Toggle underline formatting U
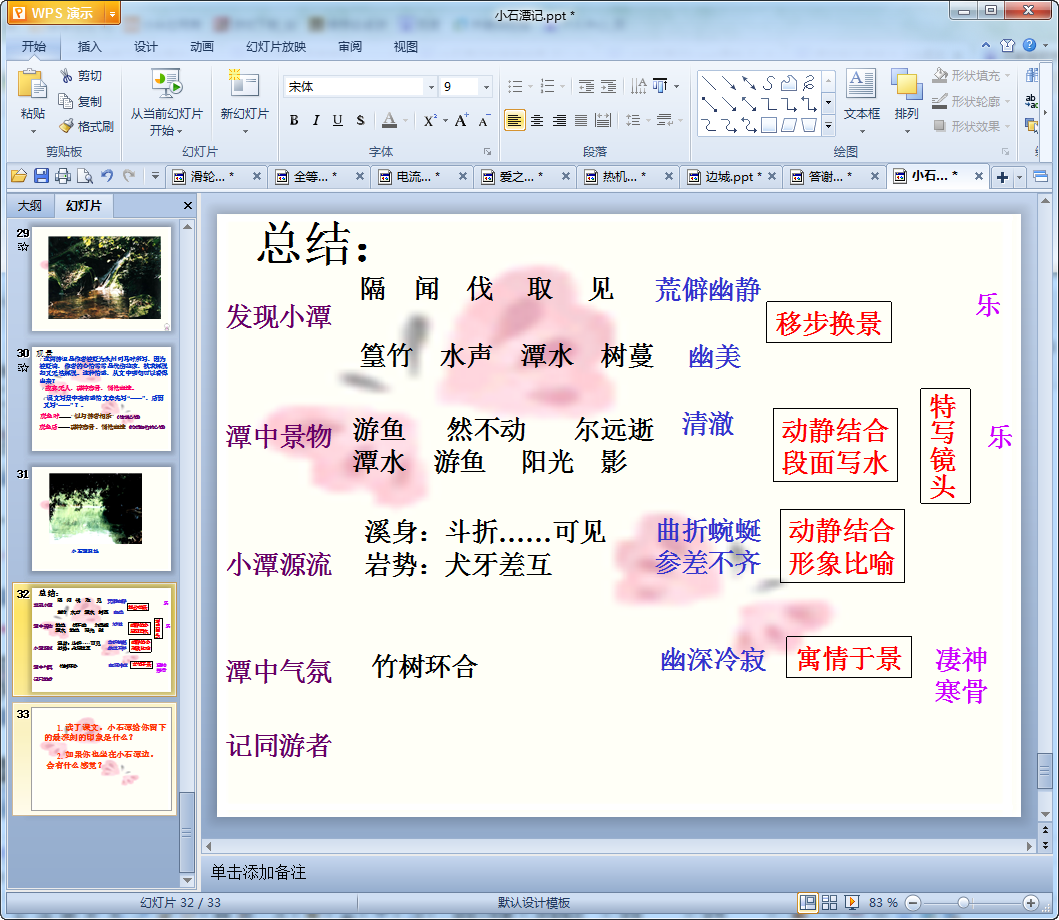1059x920 pixels. [x=338, y=120]
